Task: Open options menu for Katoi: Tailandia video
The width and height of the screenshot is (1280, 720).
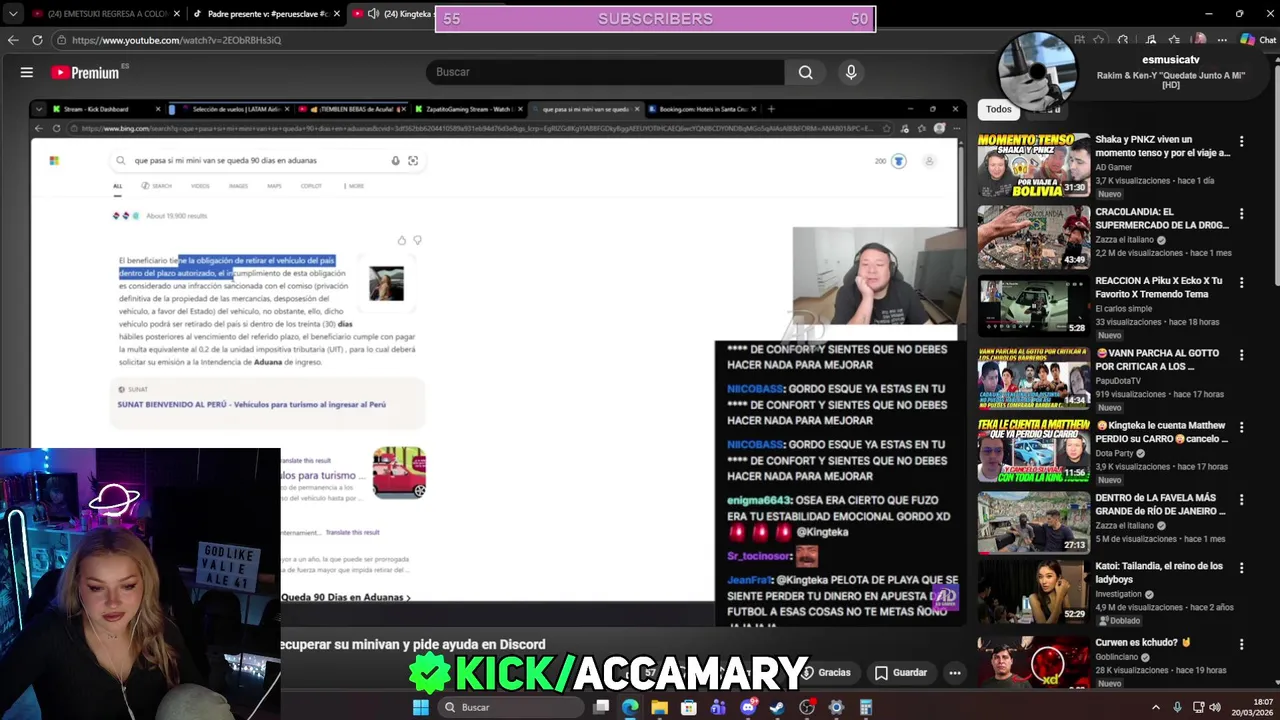Action: (x=1241, y=568)
